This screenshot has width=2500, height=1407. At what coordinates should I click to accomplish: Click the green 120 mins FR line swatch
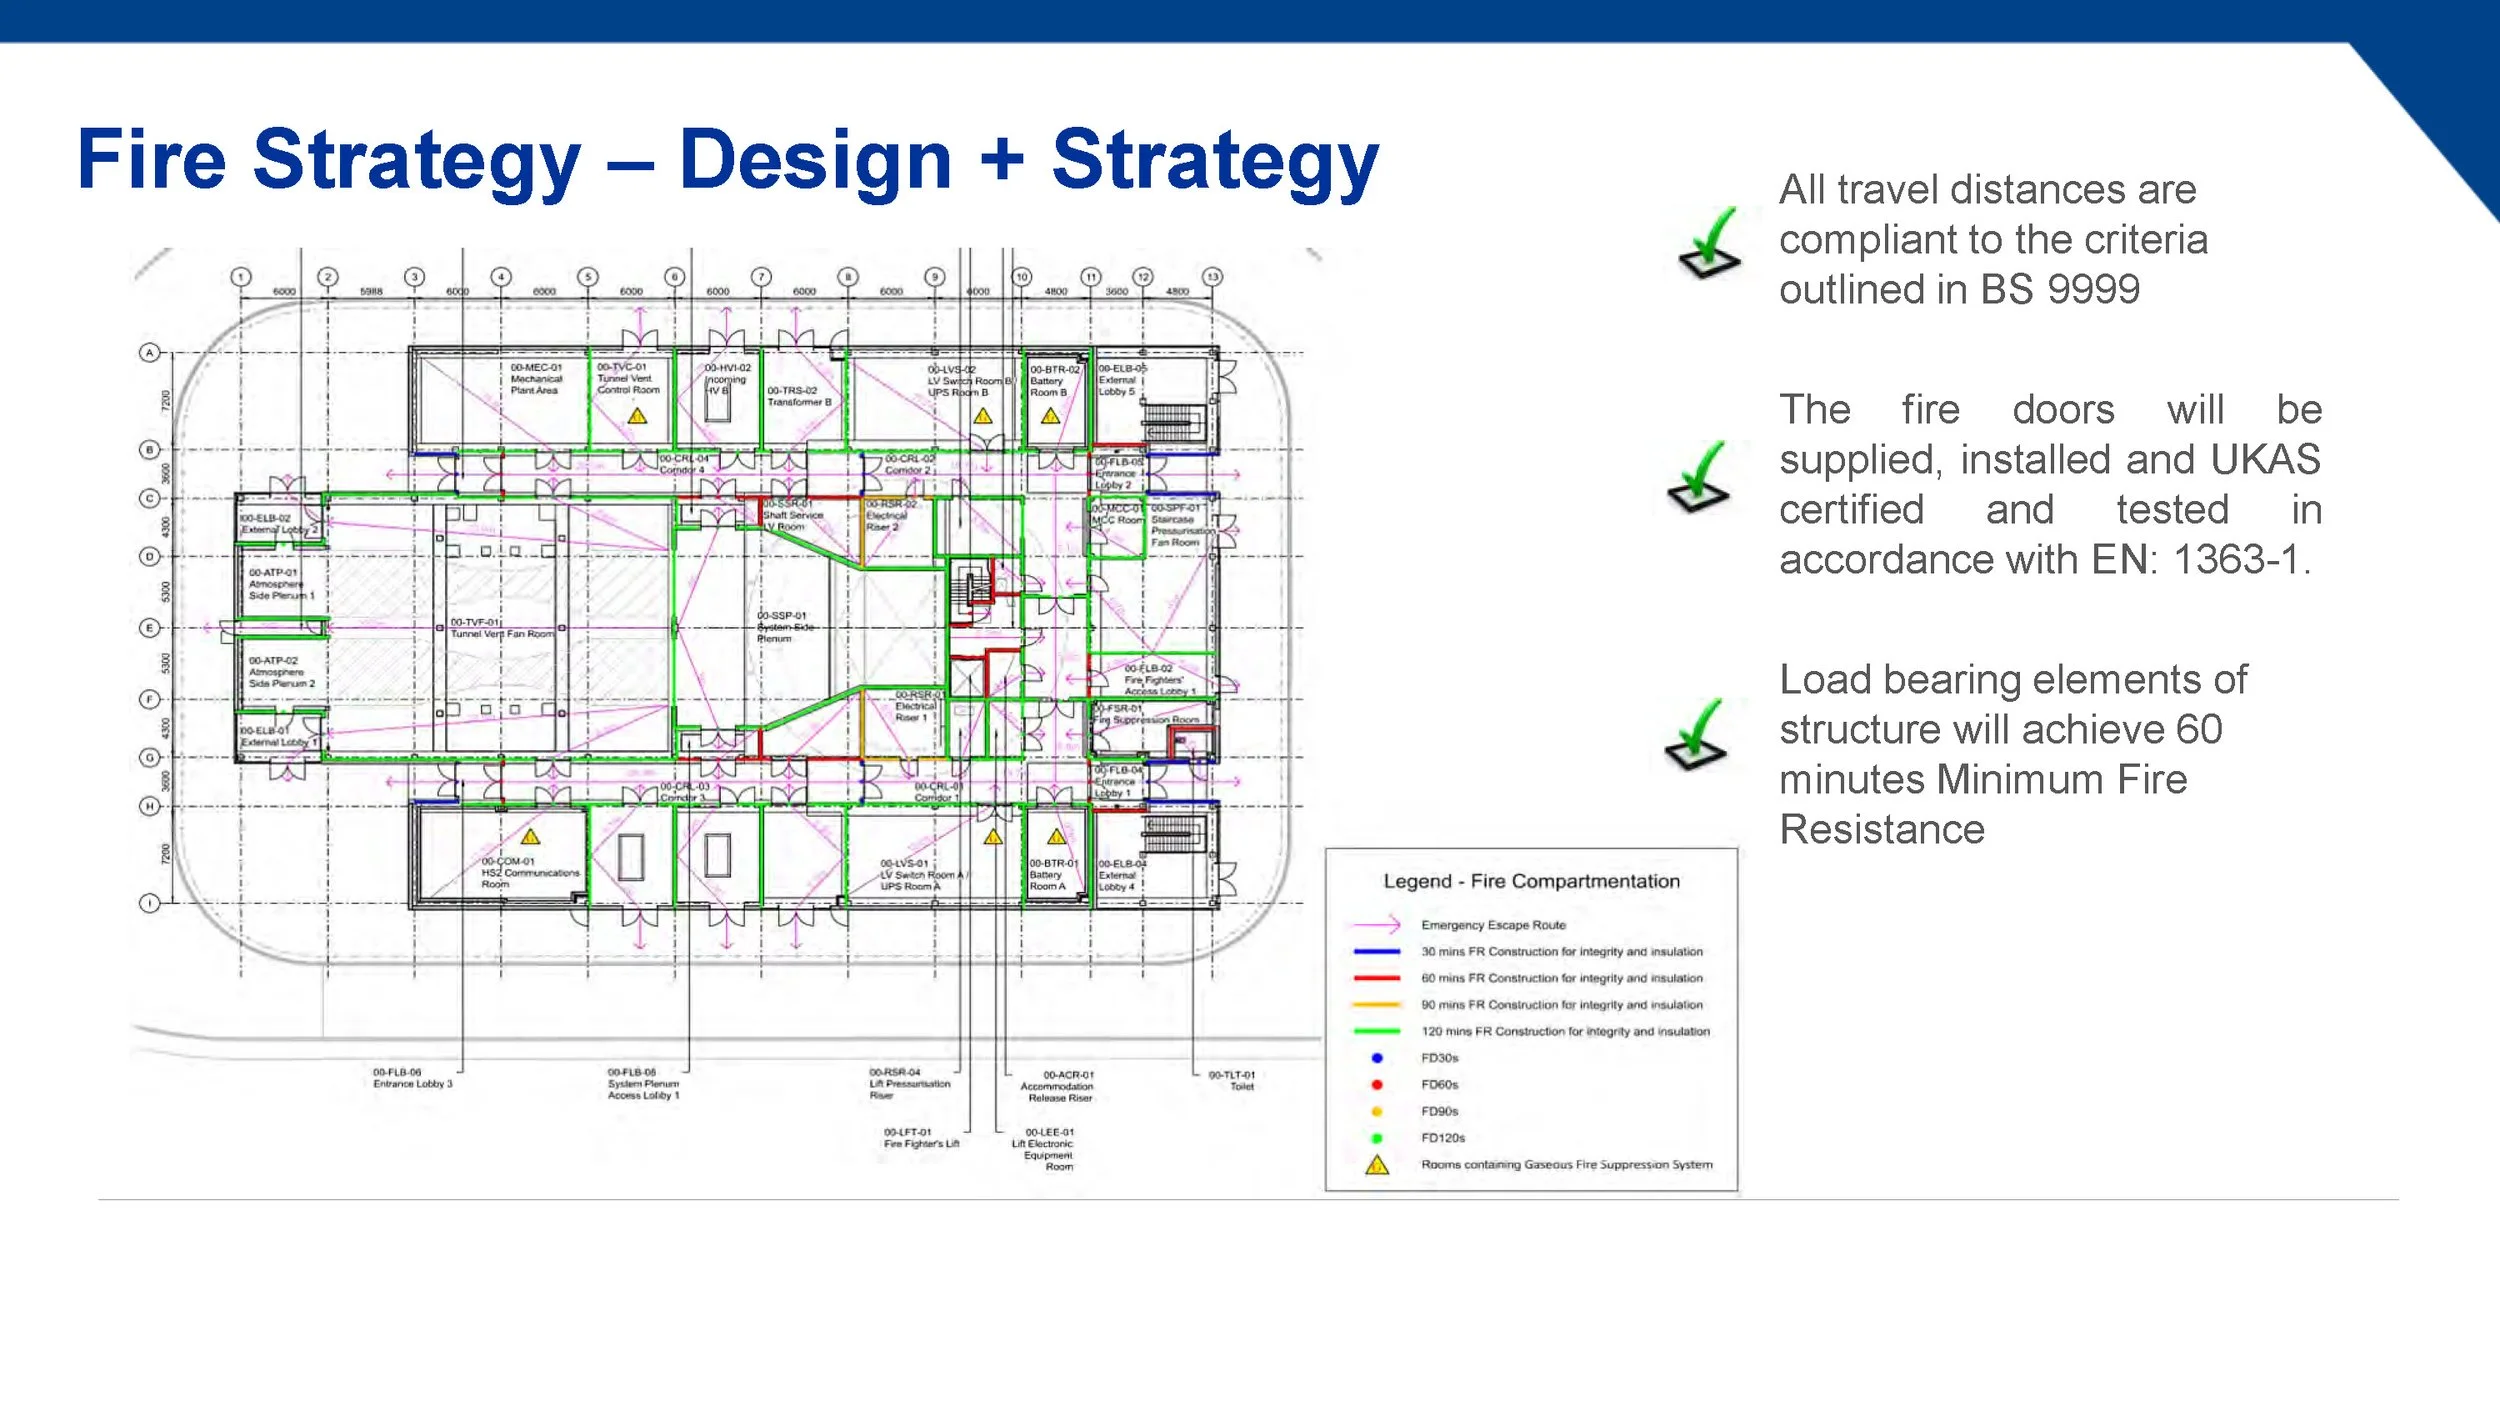(1376, 1031)
